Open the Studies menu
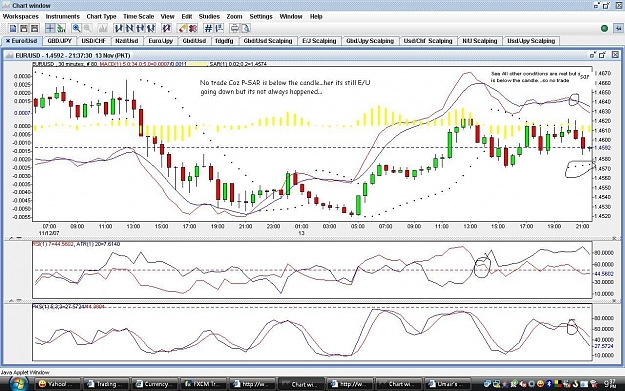Viewport: 625px width, 391px height. click(209, 16)
